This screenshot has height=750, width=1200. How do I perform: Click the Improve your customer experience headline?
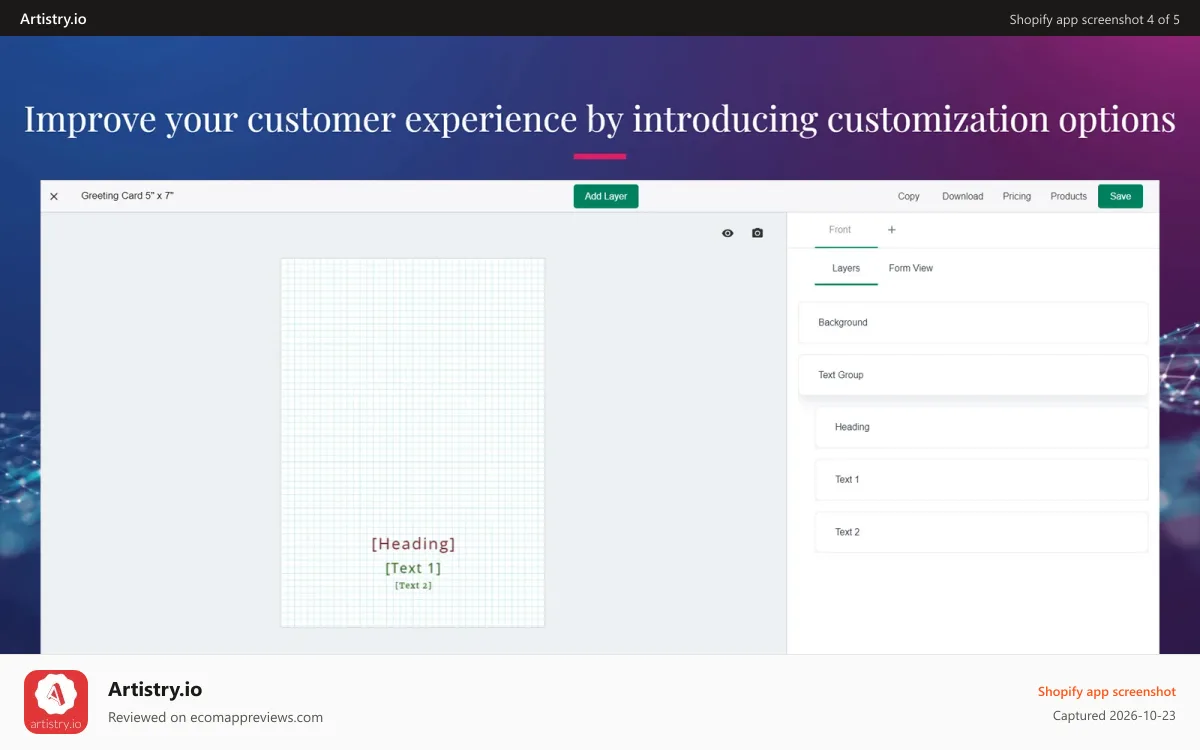(600, 119)
